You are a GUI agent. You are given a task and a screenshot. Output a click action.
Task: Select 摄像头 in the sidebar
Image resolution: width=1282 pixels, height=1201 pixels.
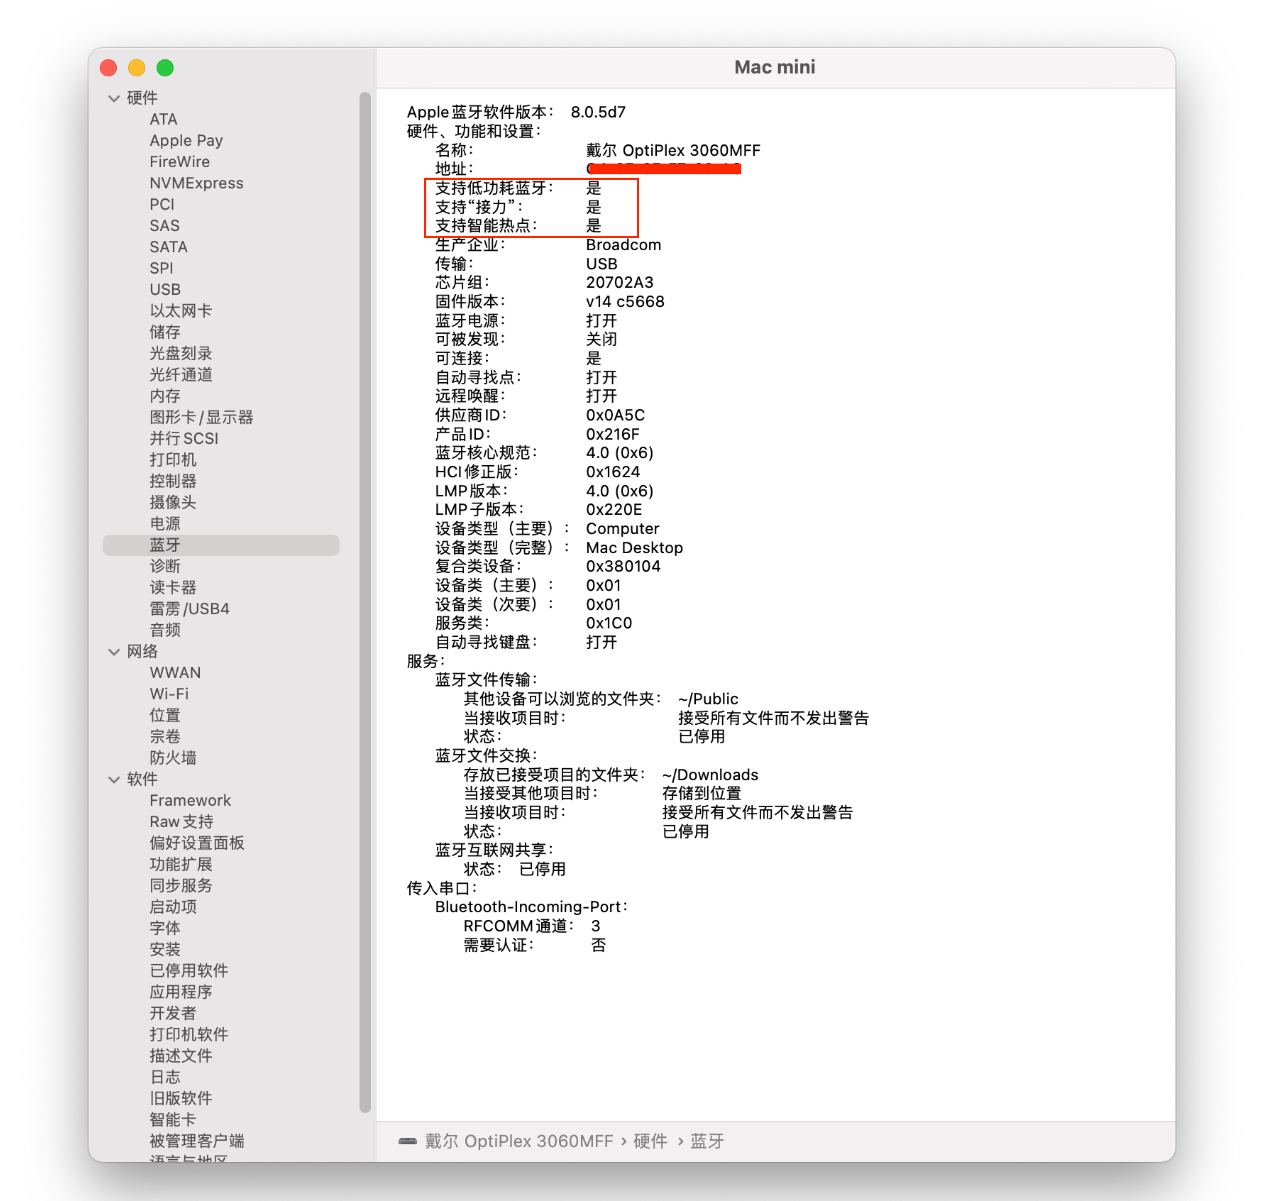coord(173,502)
